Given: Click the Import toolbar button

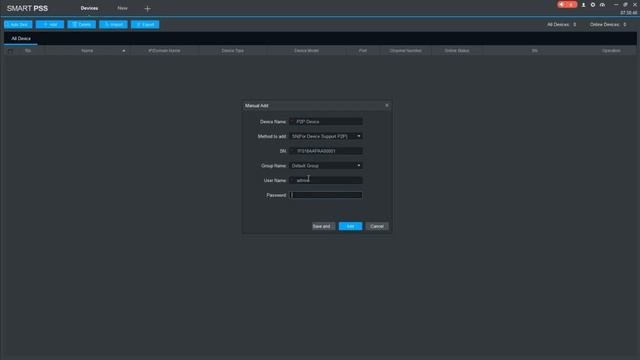Looking at the screenshot, I should click(113, 24).
